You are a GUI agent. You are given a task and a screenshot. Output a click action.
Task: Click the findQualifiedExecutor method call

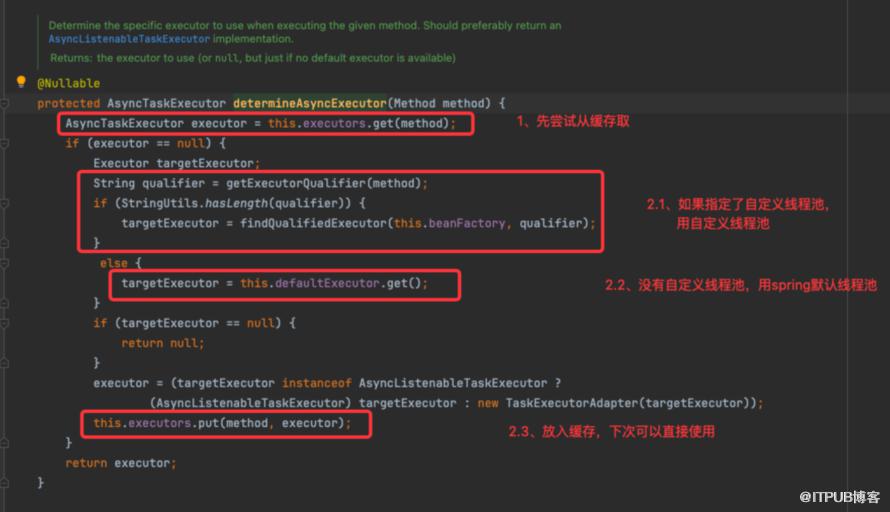click(x=314, y=224)
